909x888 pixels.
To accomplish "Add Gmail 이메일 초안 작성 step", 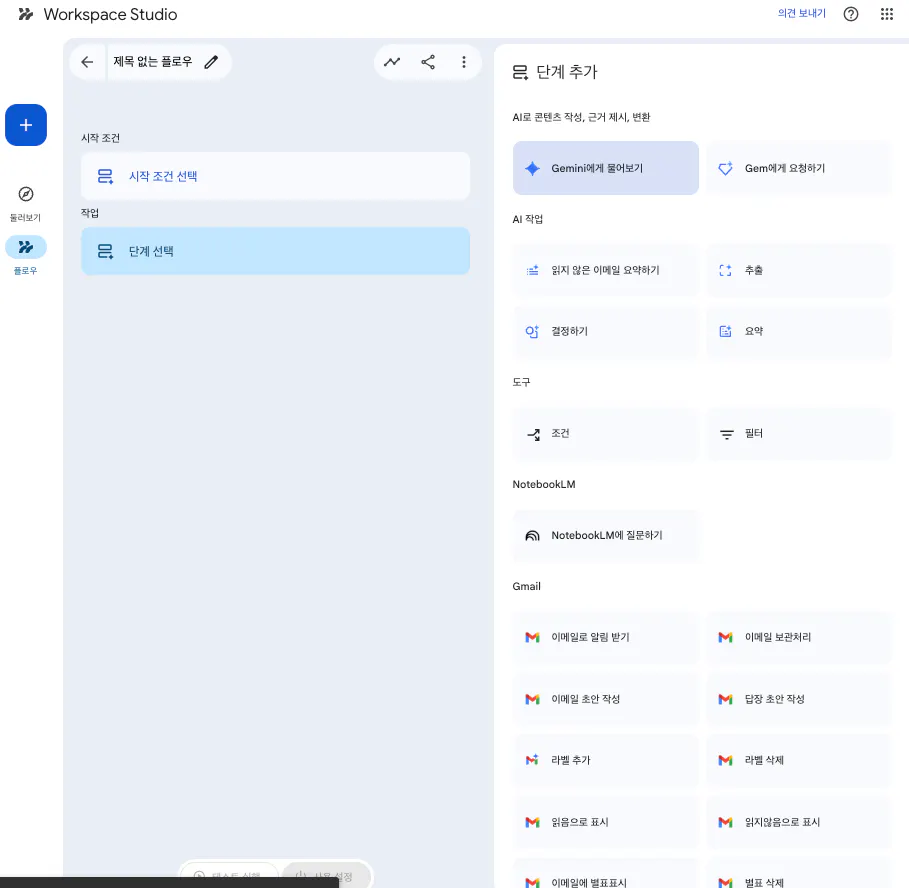I will (605, 699).
